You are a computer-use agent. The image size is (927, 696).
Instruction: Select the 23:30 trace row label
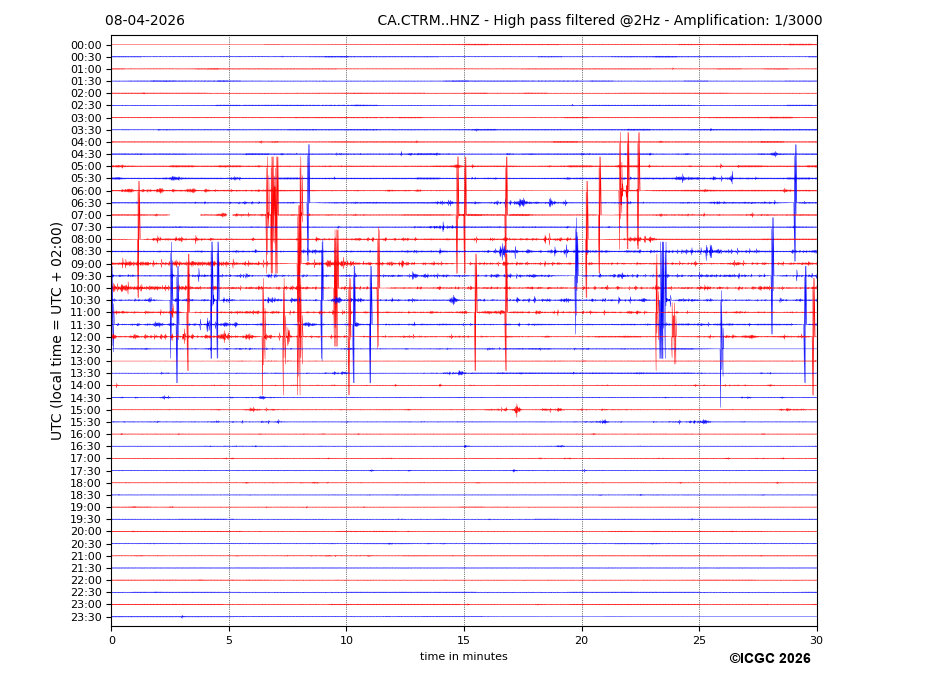coord(86,617)
